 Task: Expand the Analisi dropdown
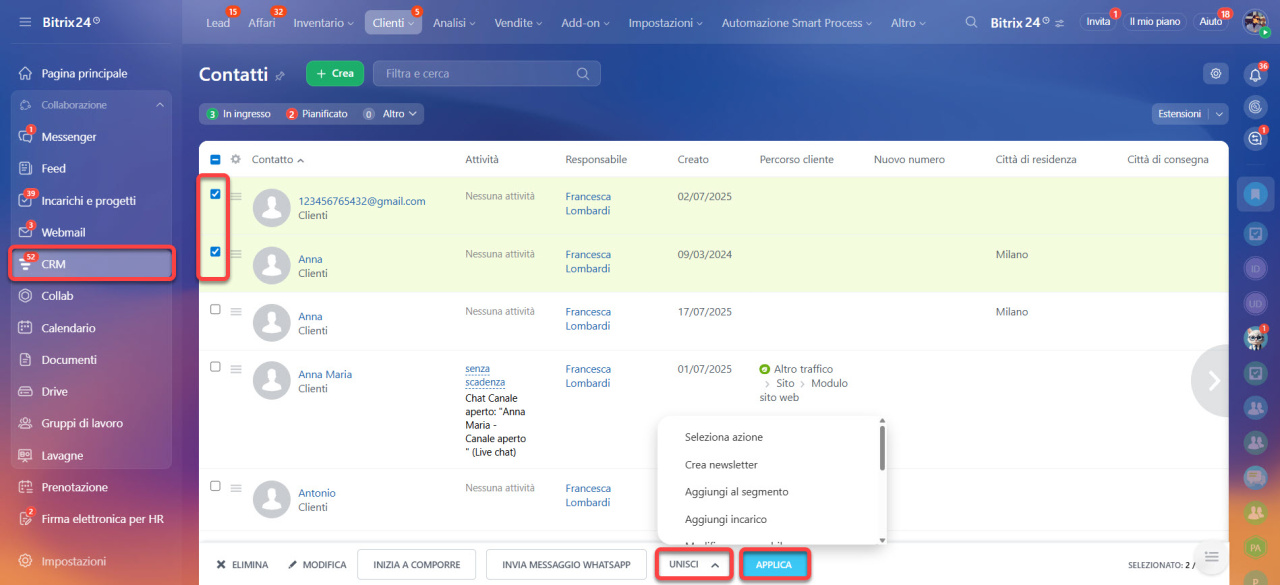[x=453, y=22]
